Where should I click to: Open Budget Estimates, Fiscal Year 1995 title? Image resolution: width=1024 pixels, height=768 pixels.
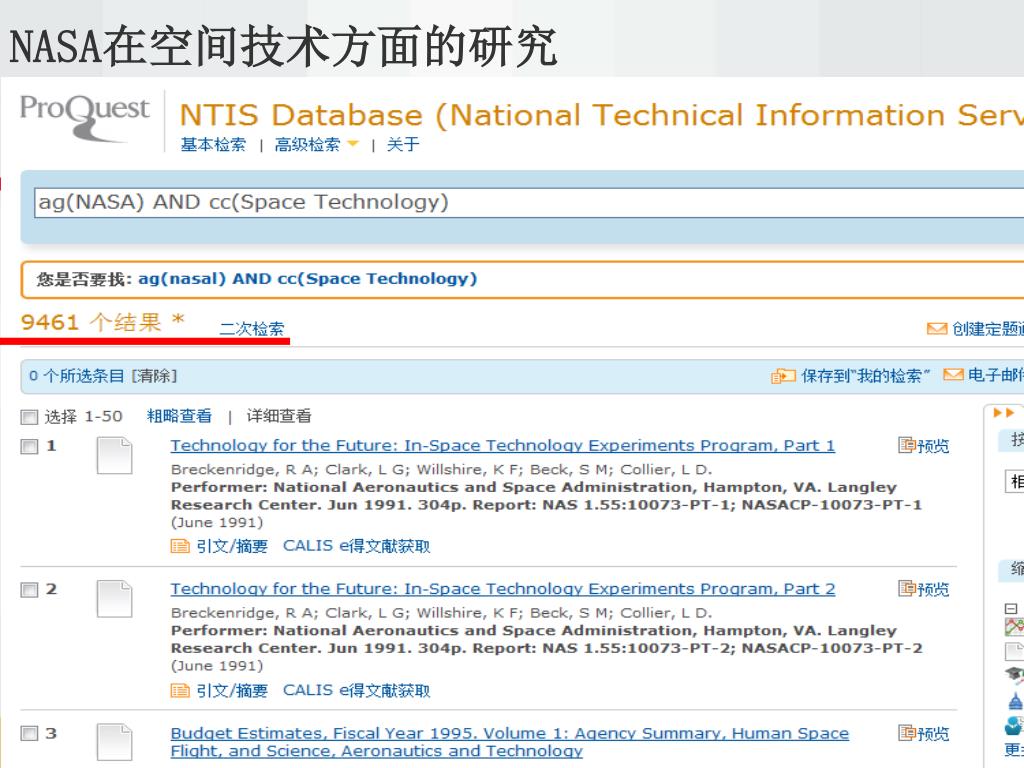click(509, 742)
